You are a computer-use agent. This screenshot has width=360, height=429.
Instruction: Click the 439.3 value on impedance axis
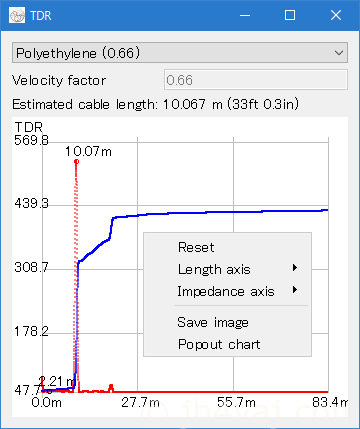coord(31,203)
